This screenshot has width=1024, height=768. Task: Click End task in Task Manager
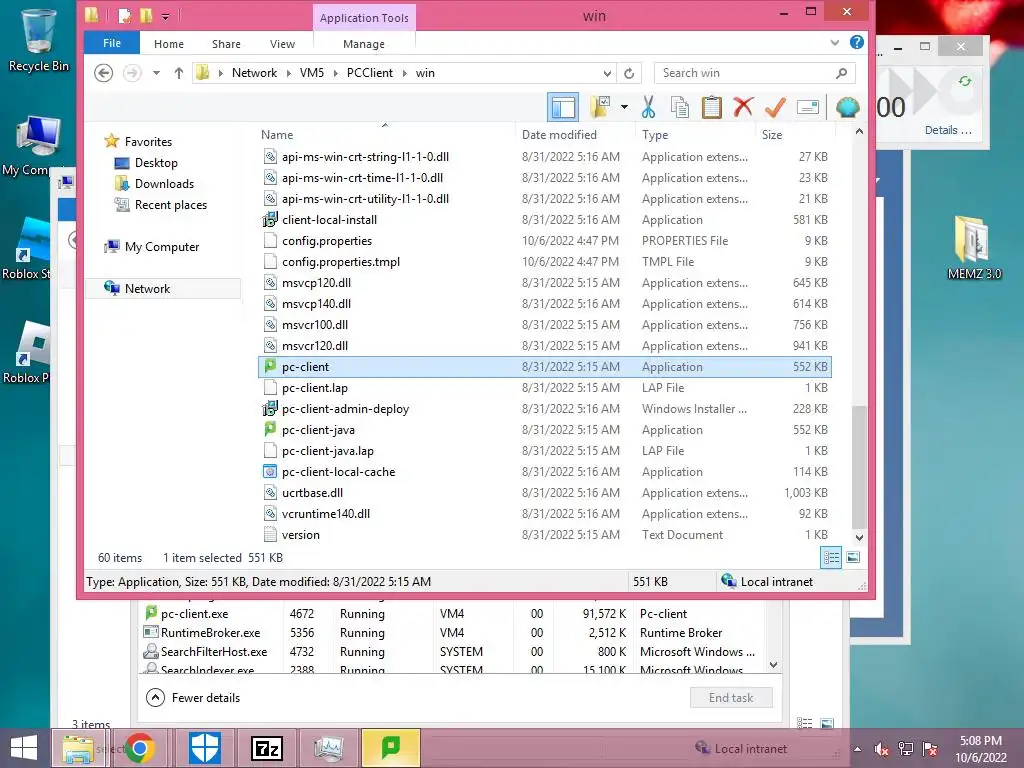pyautogui.click(x=731, y=697)
